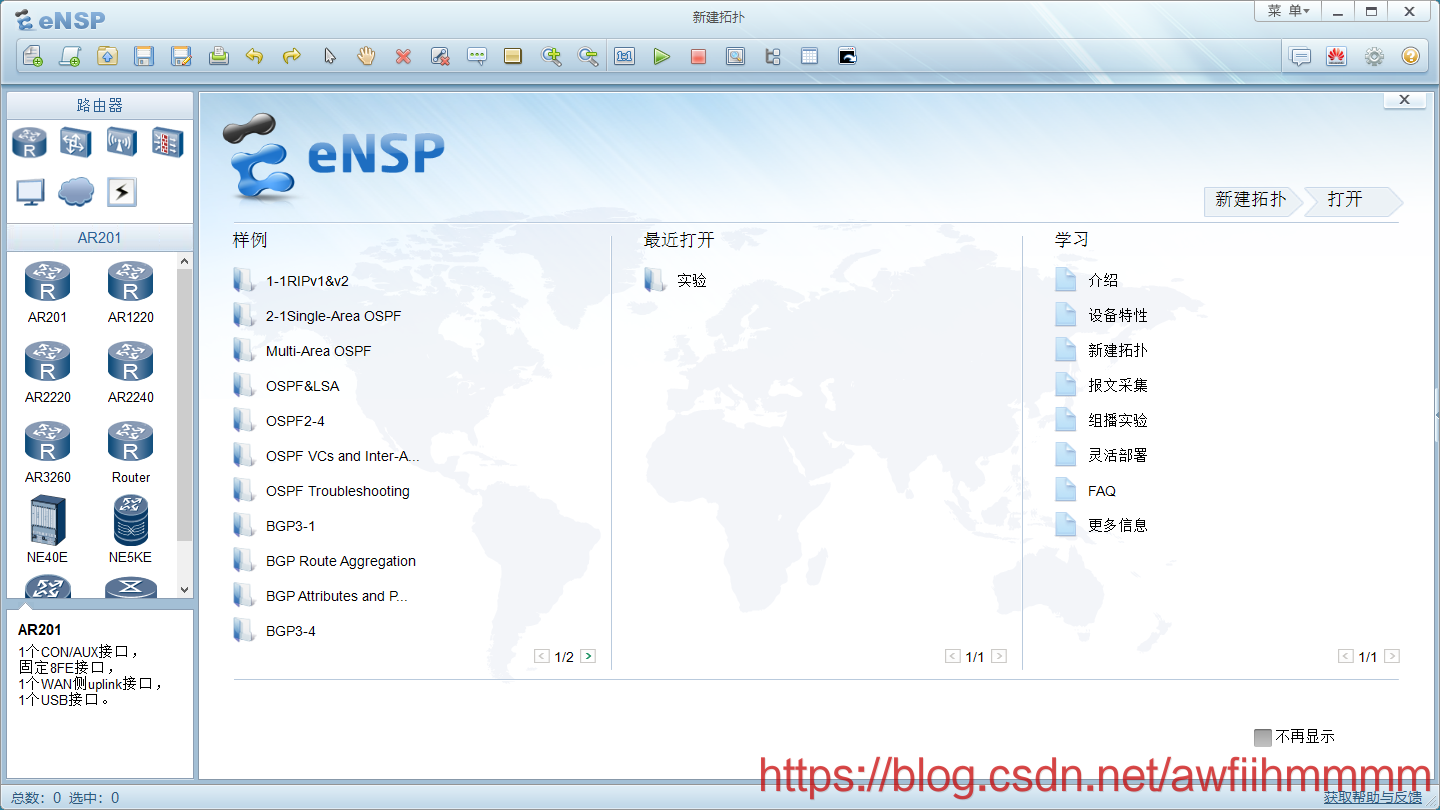Screen dimensions: 1440x810
Task: Toggle the grid display icon
Action: (x=809, y=56)
